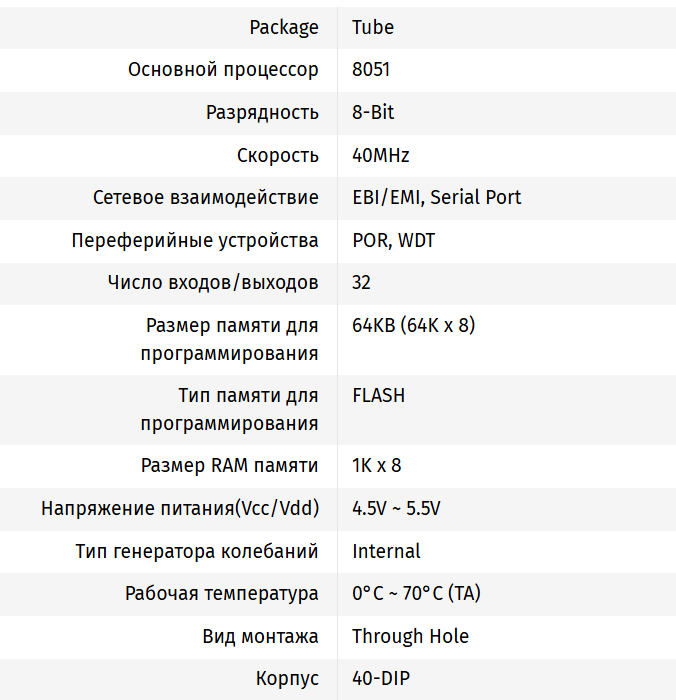This screenshot has width=676, height=700.
Task: Click the '4.5V ~ 5.5V' voltage value
Action: tap(396, 508)
